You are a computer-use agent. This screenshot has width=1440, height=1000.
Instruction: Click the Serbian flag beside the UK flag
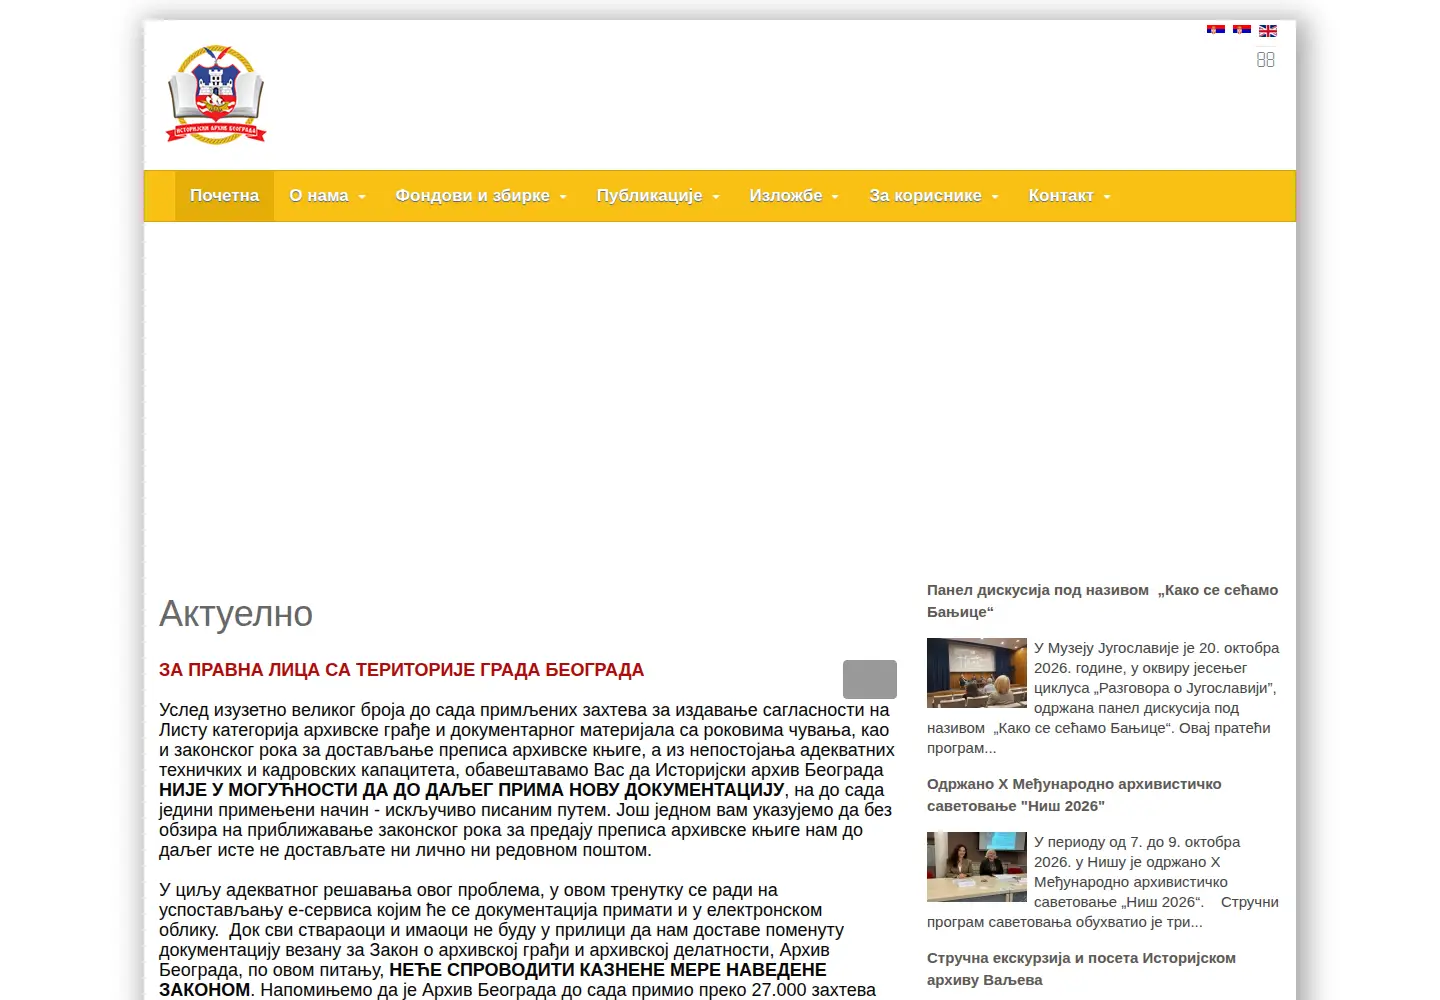pyautogui.click(x=1241, y=31)
